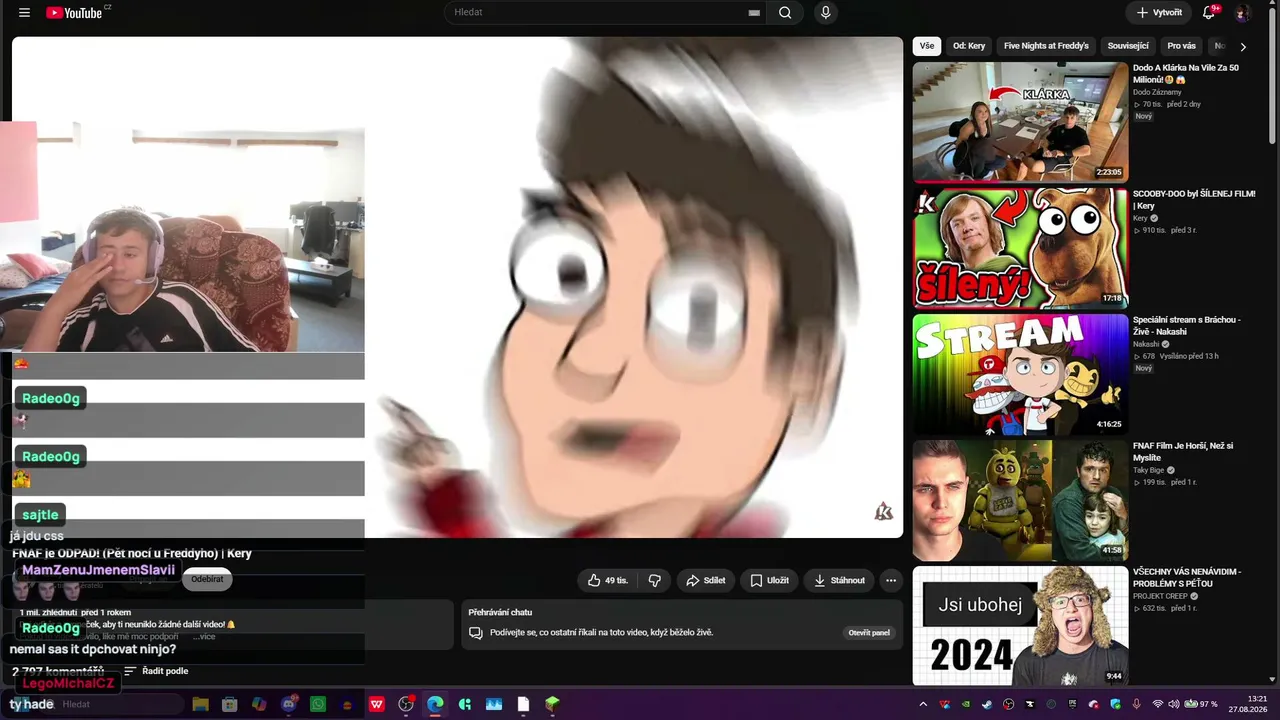
Task: Open the PROJEKT CREEP channel link
Action: point(1159,596)
